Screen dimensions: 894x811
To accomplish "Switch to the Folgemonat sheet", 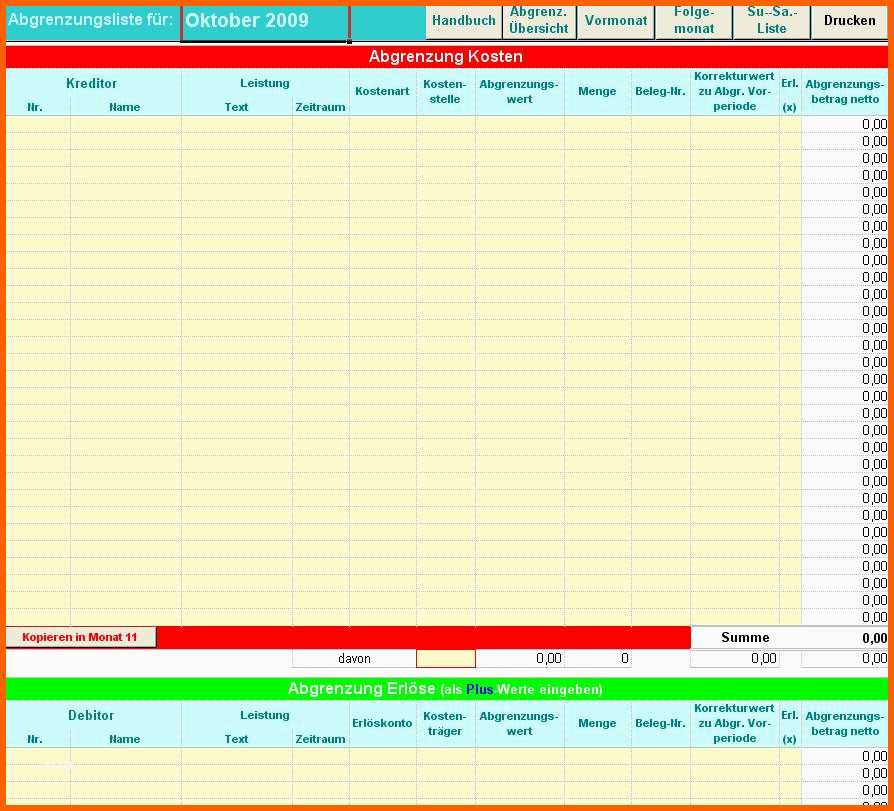I will pyautogui.click(x=693, y=21).
